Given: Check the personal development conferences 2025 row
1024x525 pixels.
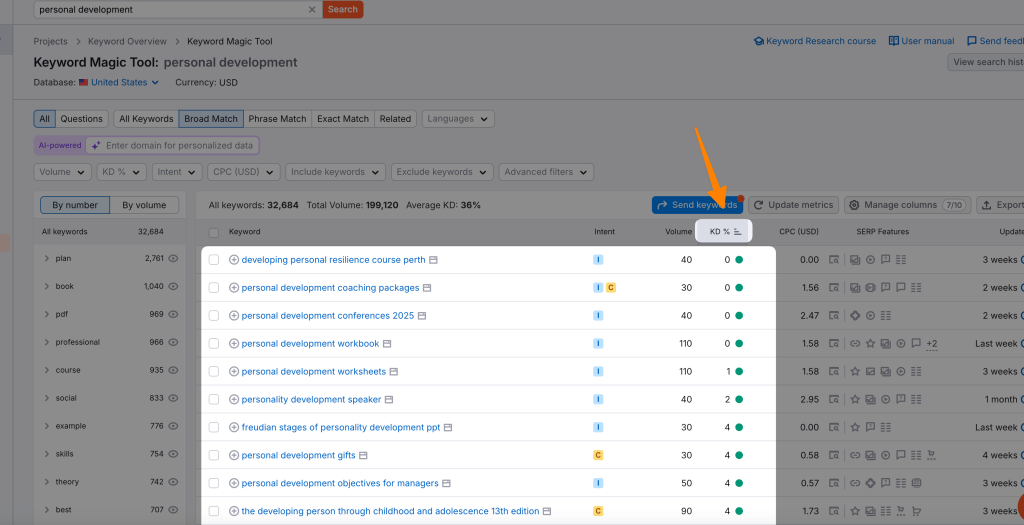Looking at the screenshot, I should [x=214, y=315].
